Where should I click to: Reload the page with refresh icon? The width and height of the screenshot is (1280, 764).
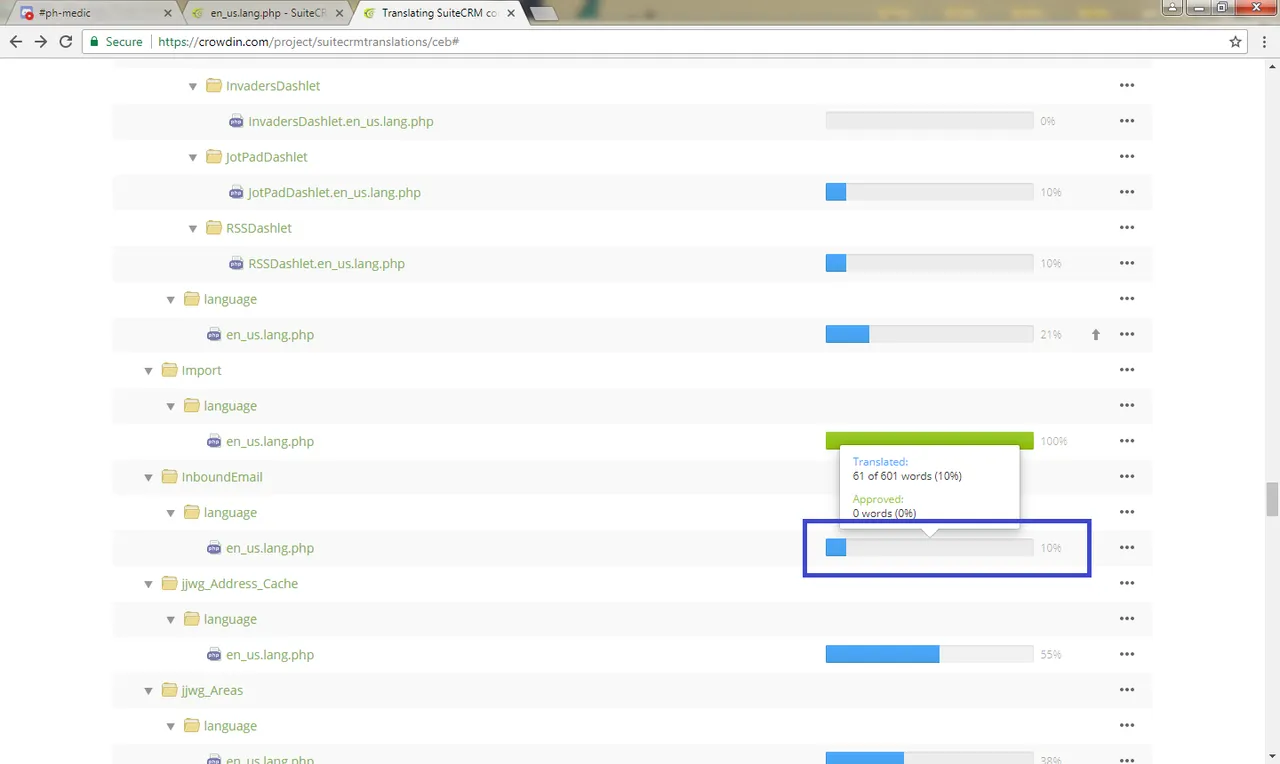[x=66, y=42]
